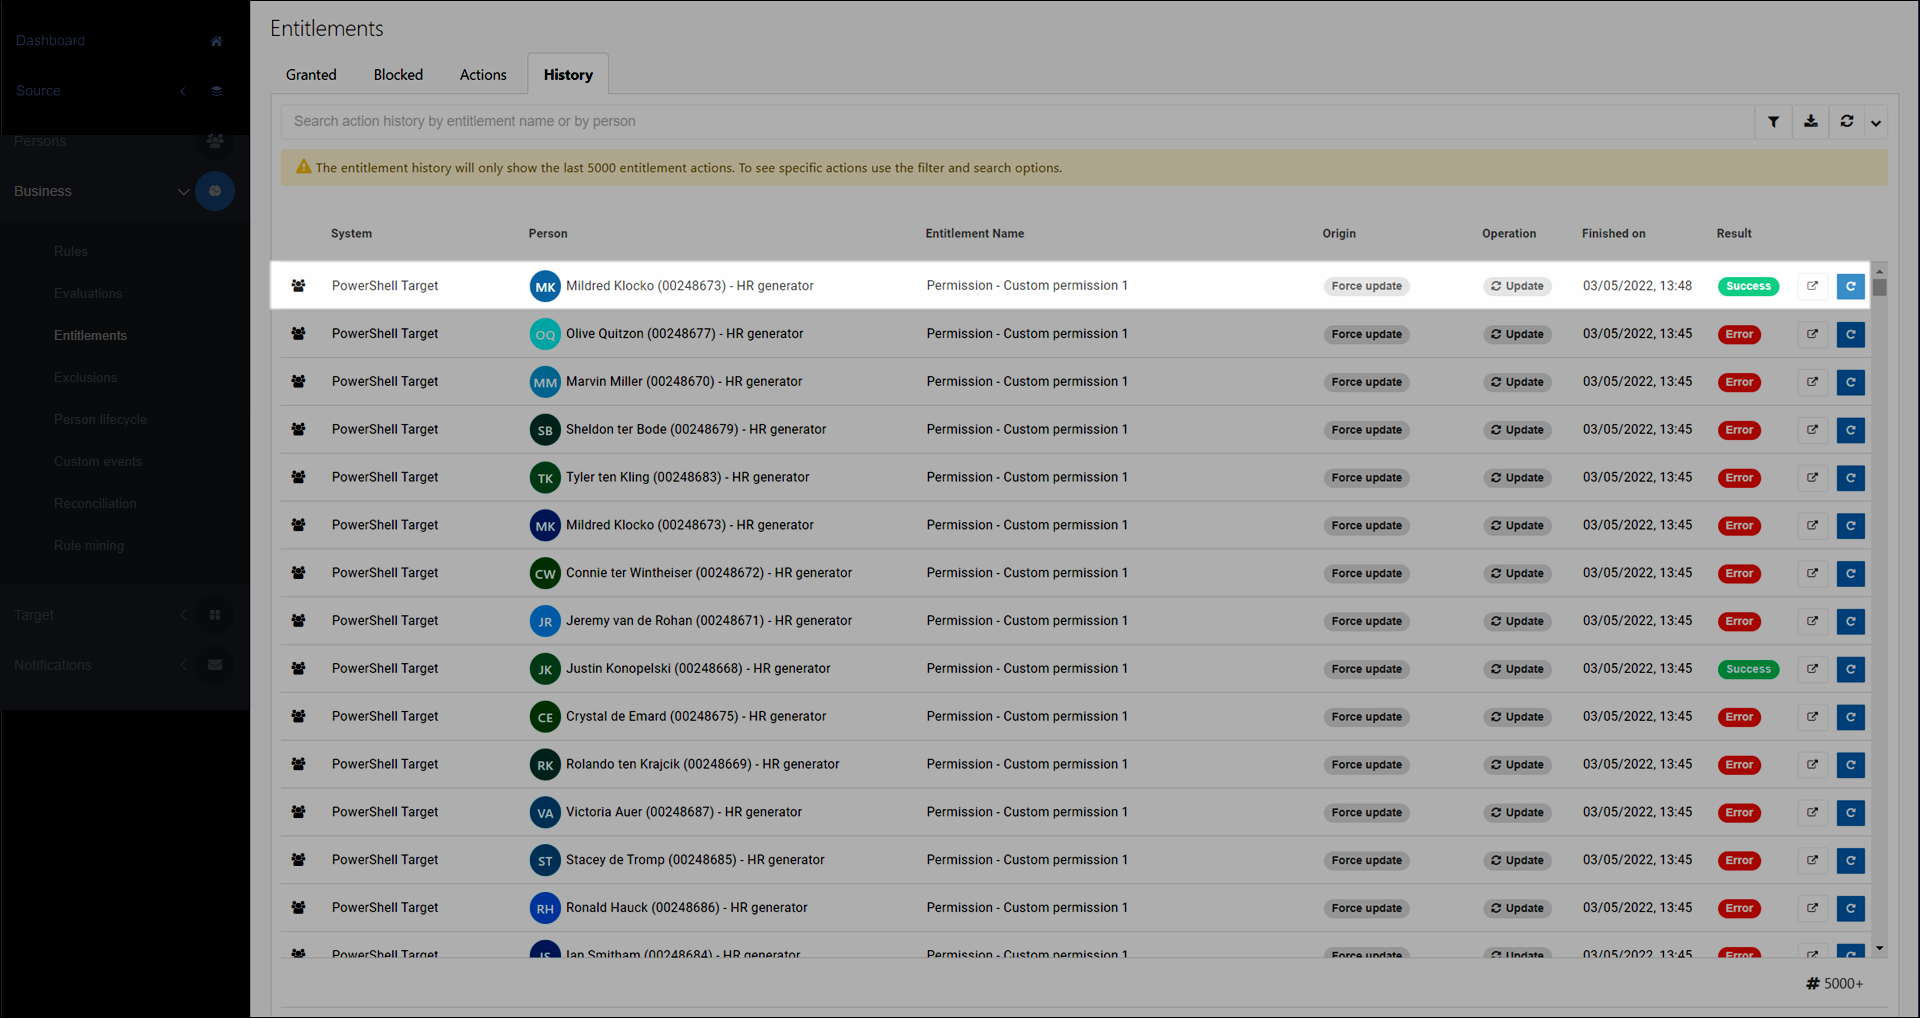Click Dashboard home icon in sidebar
This screenshot has height=1019, width=1920.
216,41
